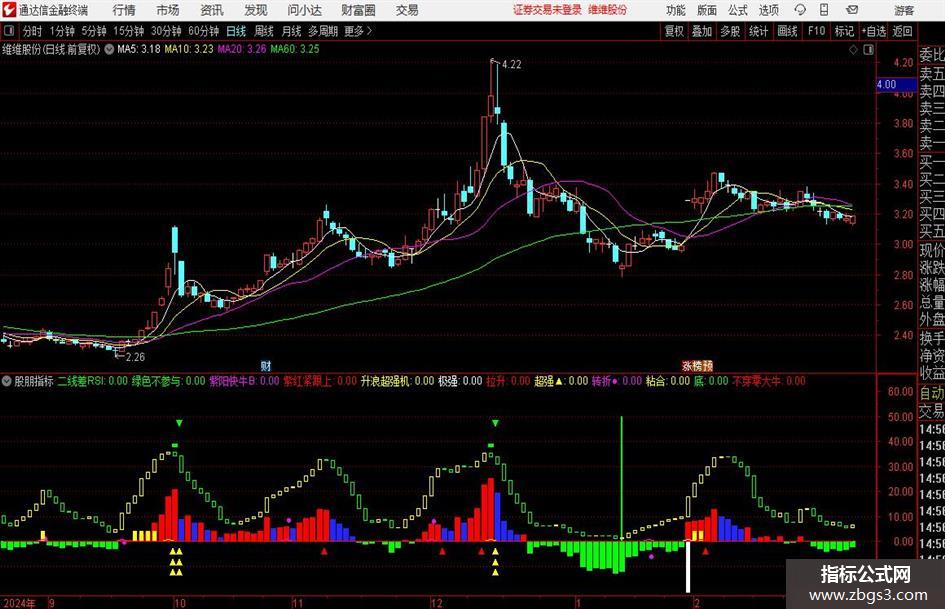
Task: Click the 统计 statistics button
Action: pyautogui.click(x=758, y=31)
